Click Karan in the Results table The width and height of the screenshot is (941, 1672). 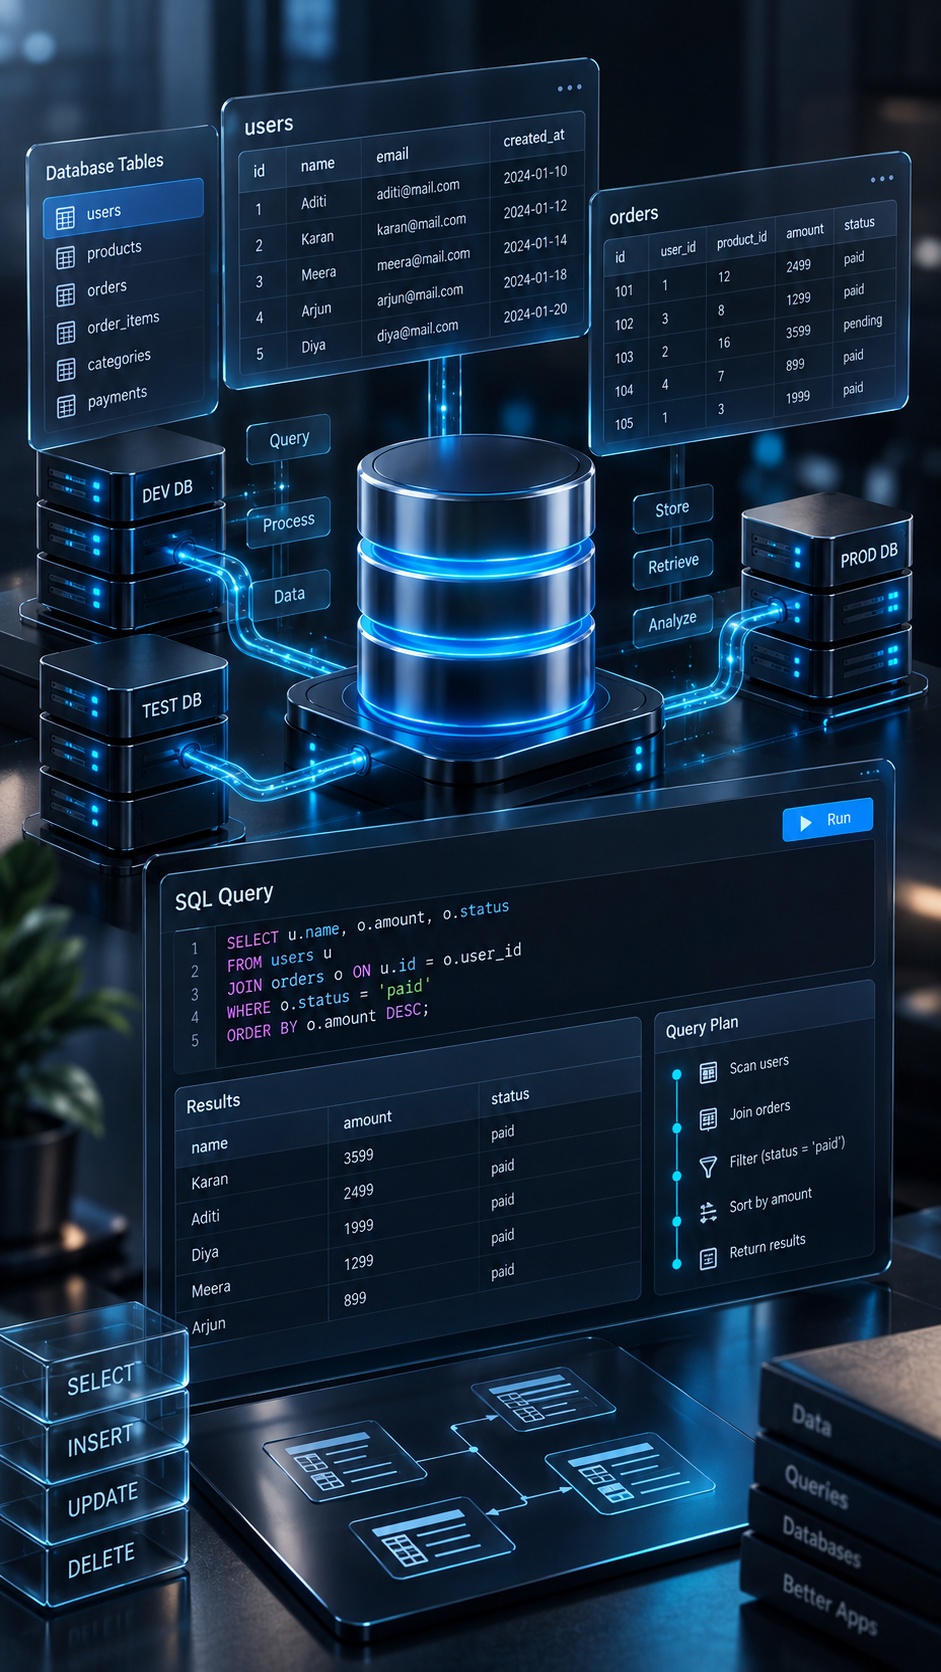tap(209, 1181)
